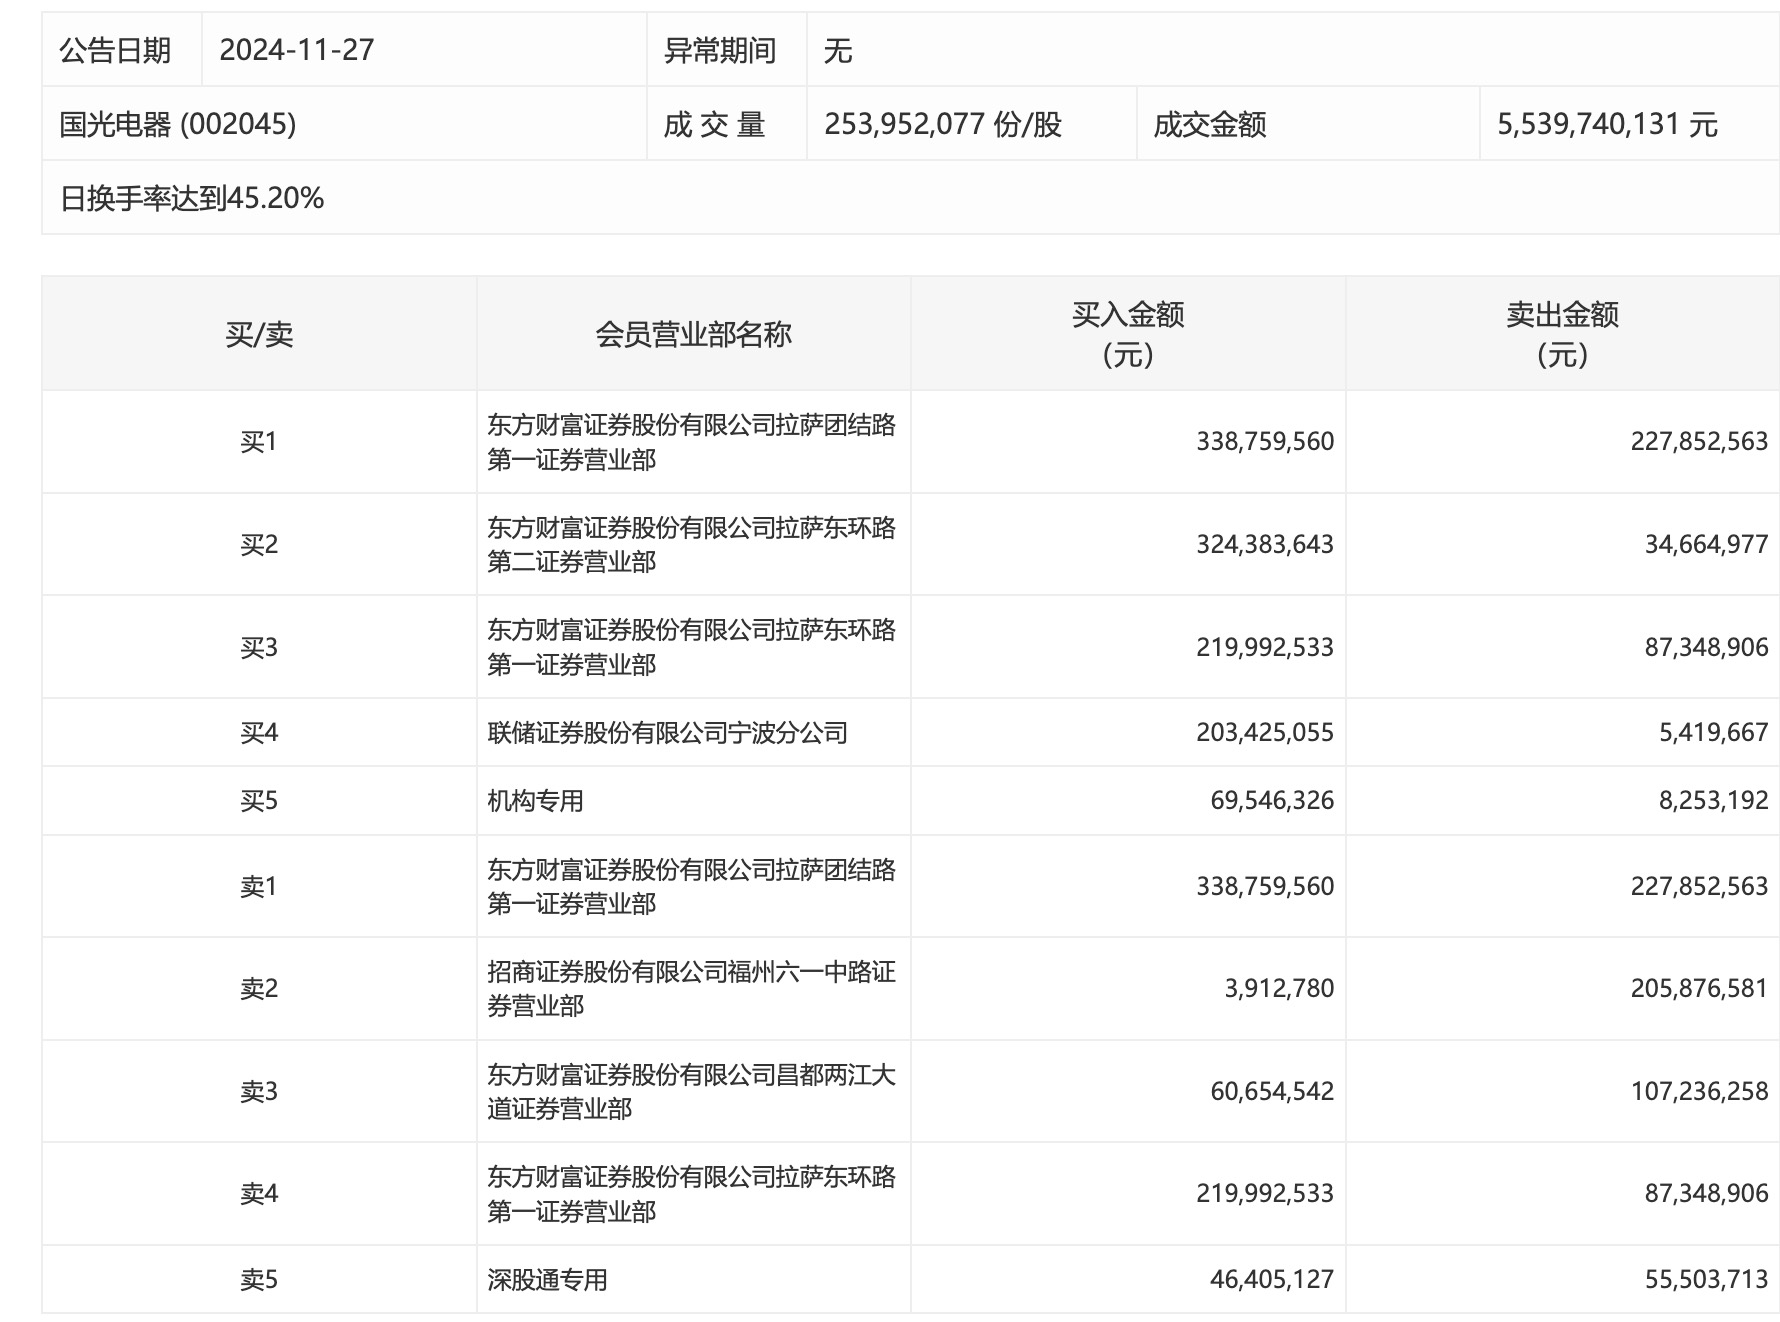Click the 买/卖 column header
Viewport: 1780px width, 1322px height.
(259, 334)
